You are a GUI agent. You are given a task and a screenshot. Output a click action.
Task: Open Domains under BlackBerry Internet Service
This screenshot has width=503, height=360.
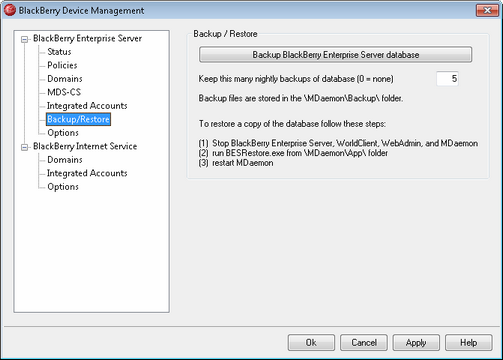[65, 160]
